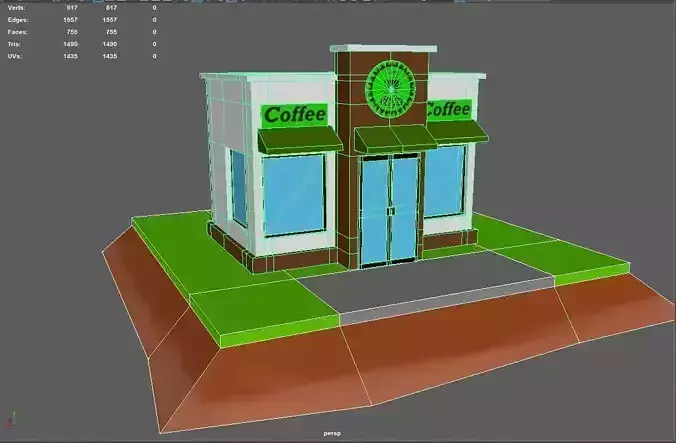Click the view axis gizmo in the corner
676x443 pixels.
point(11,420)
